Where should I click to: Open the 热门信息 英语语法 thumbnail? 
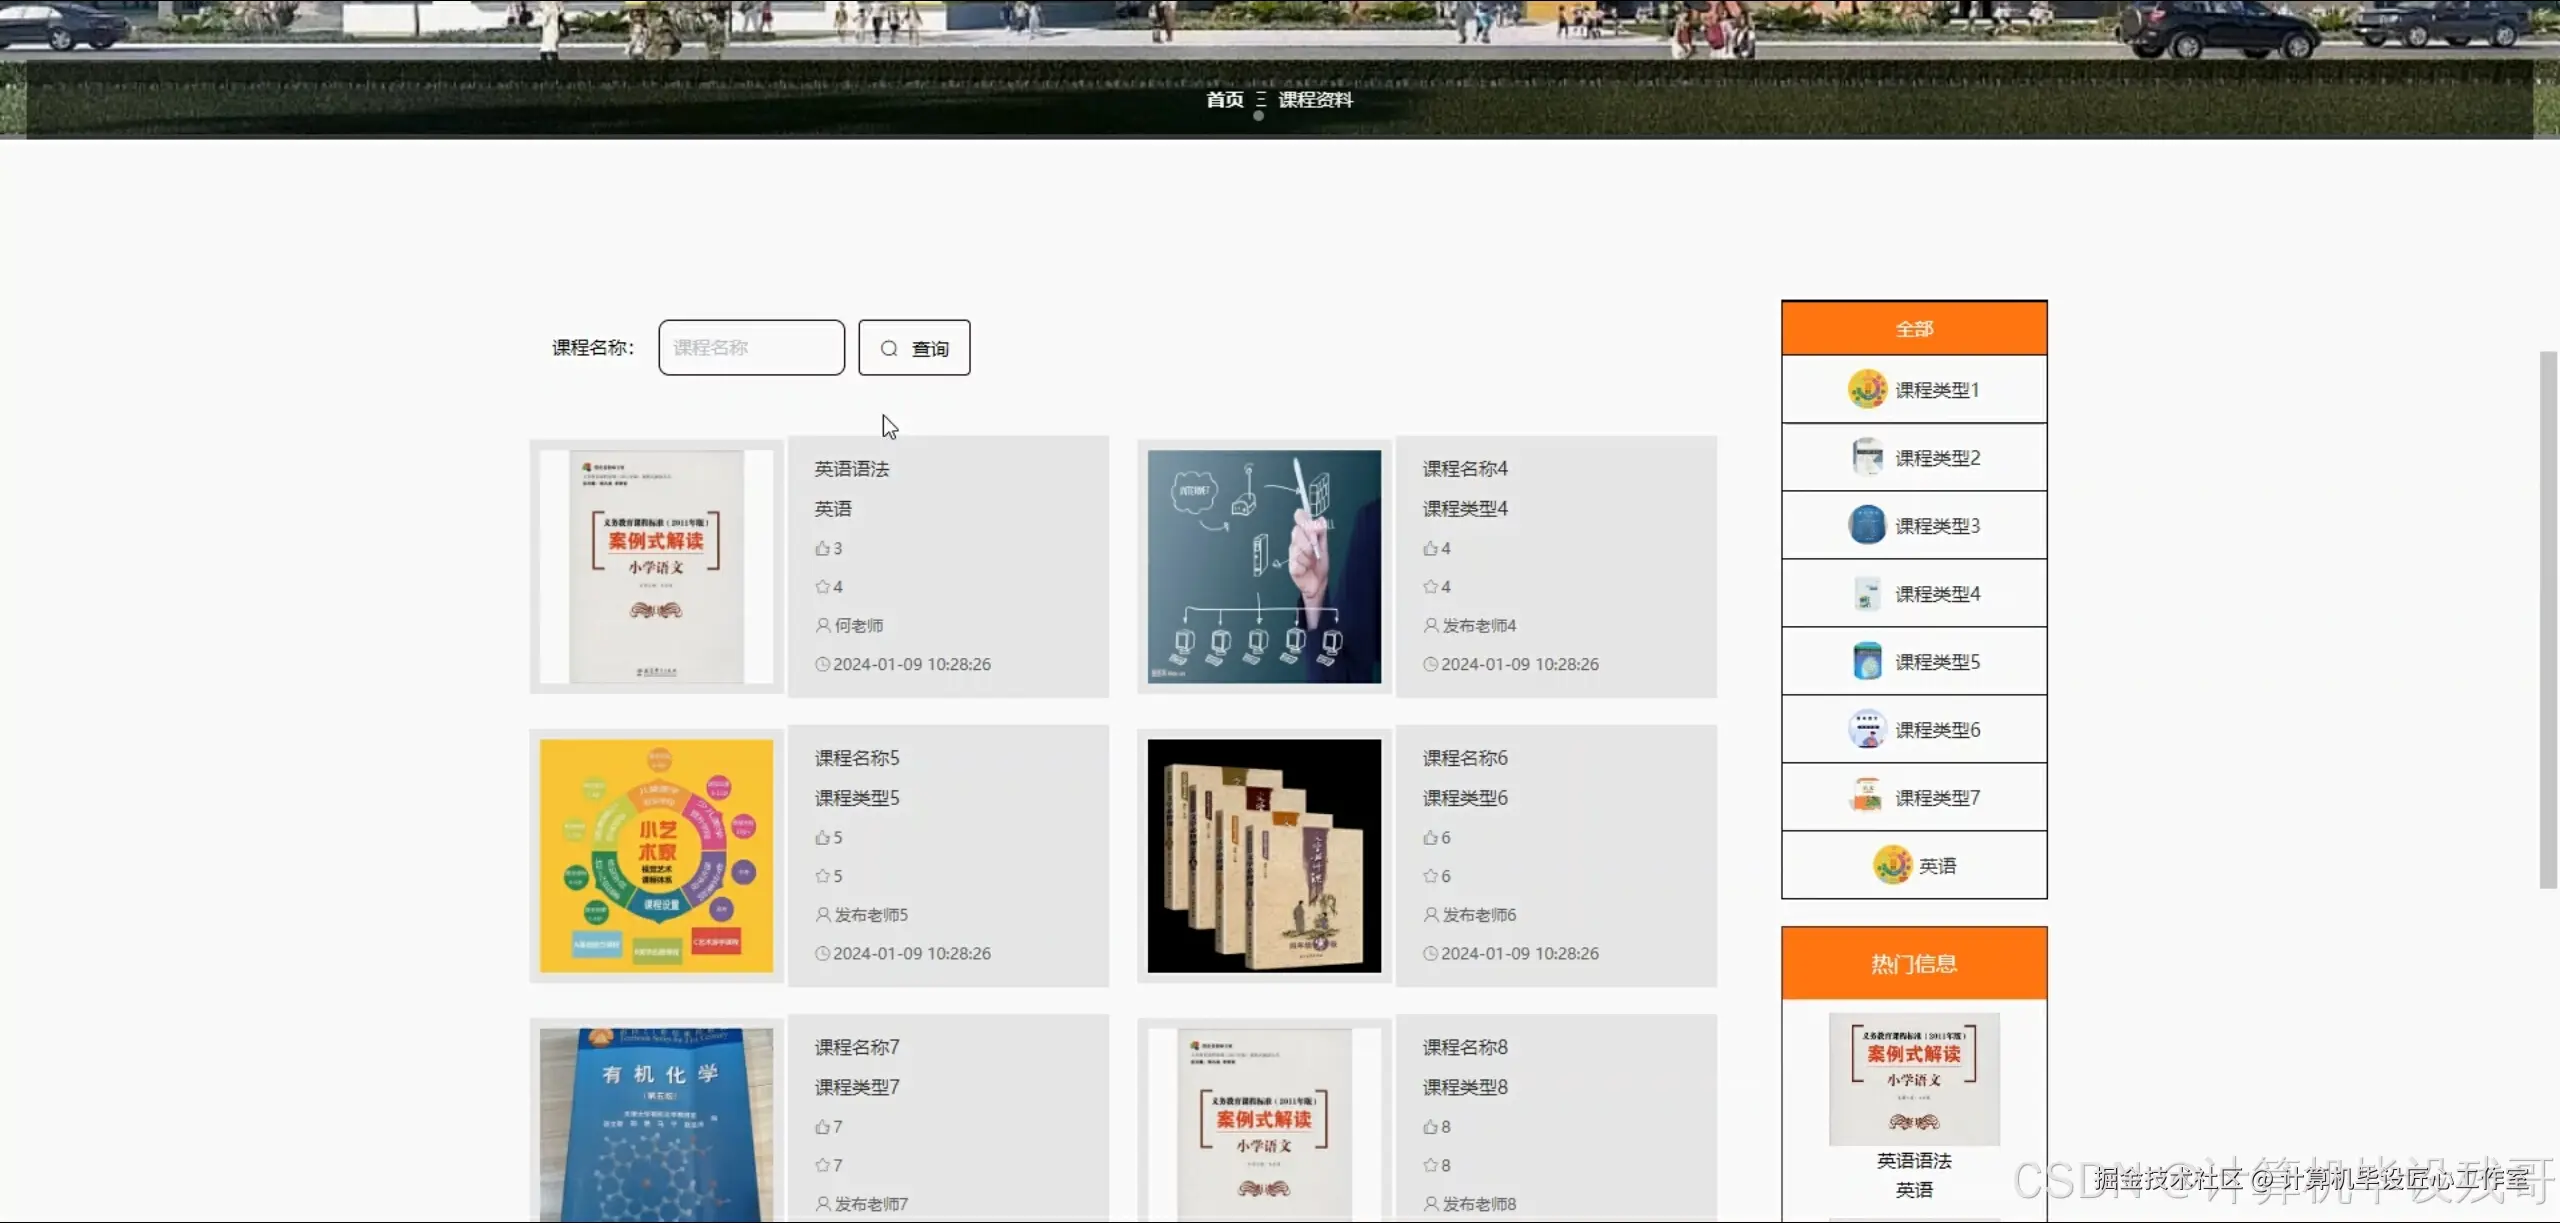pos(1914,1079)
